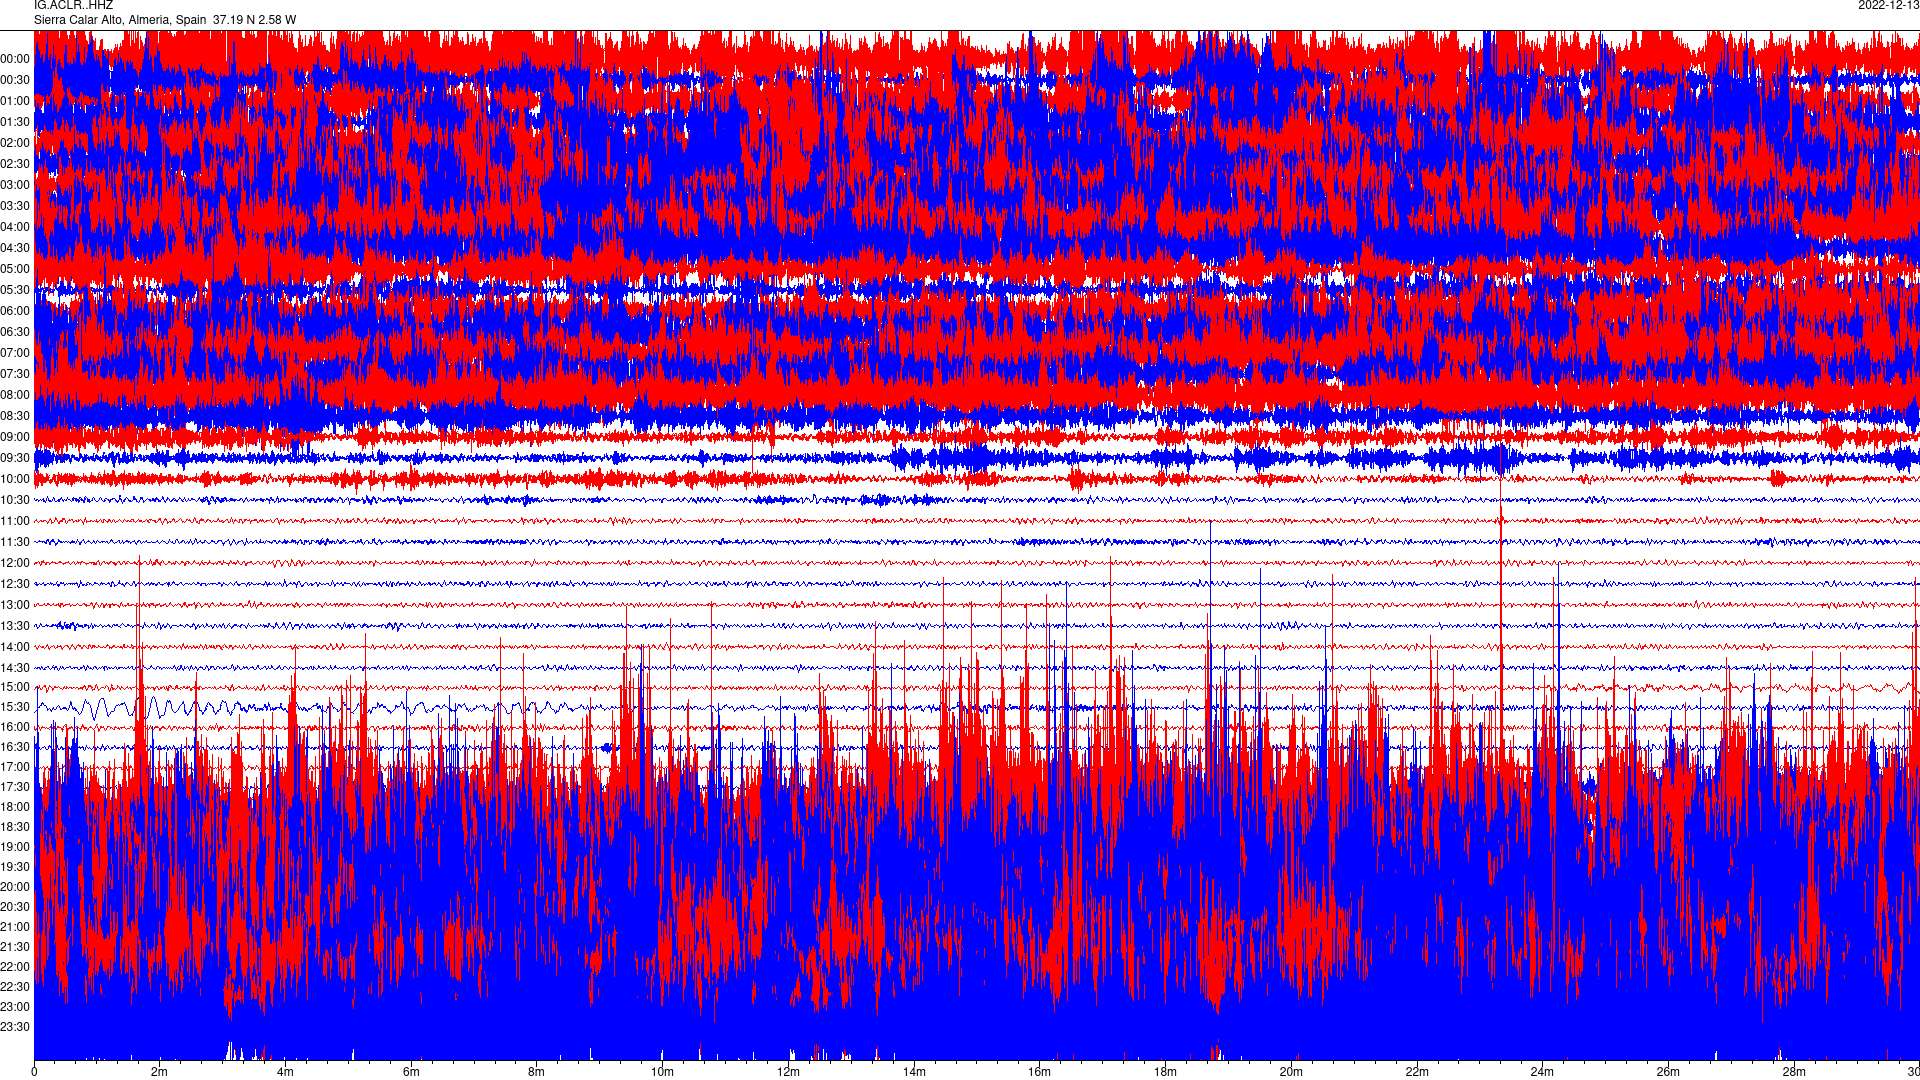
Task: Select the 05:30 time row label
Action: tap(15, 290)
